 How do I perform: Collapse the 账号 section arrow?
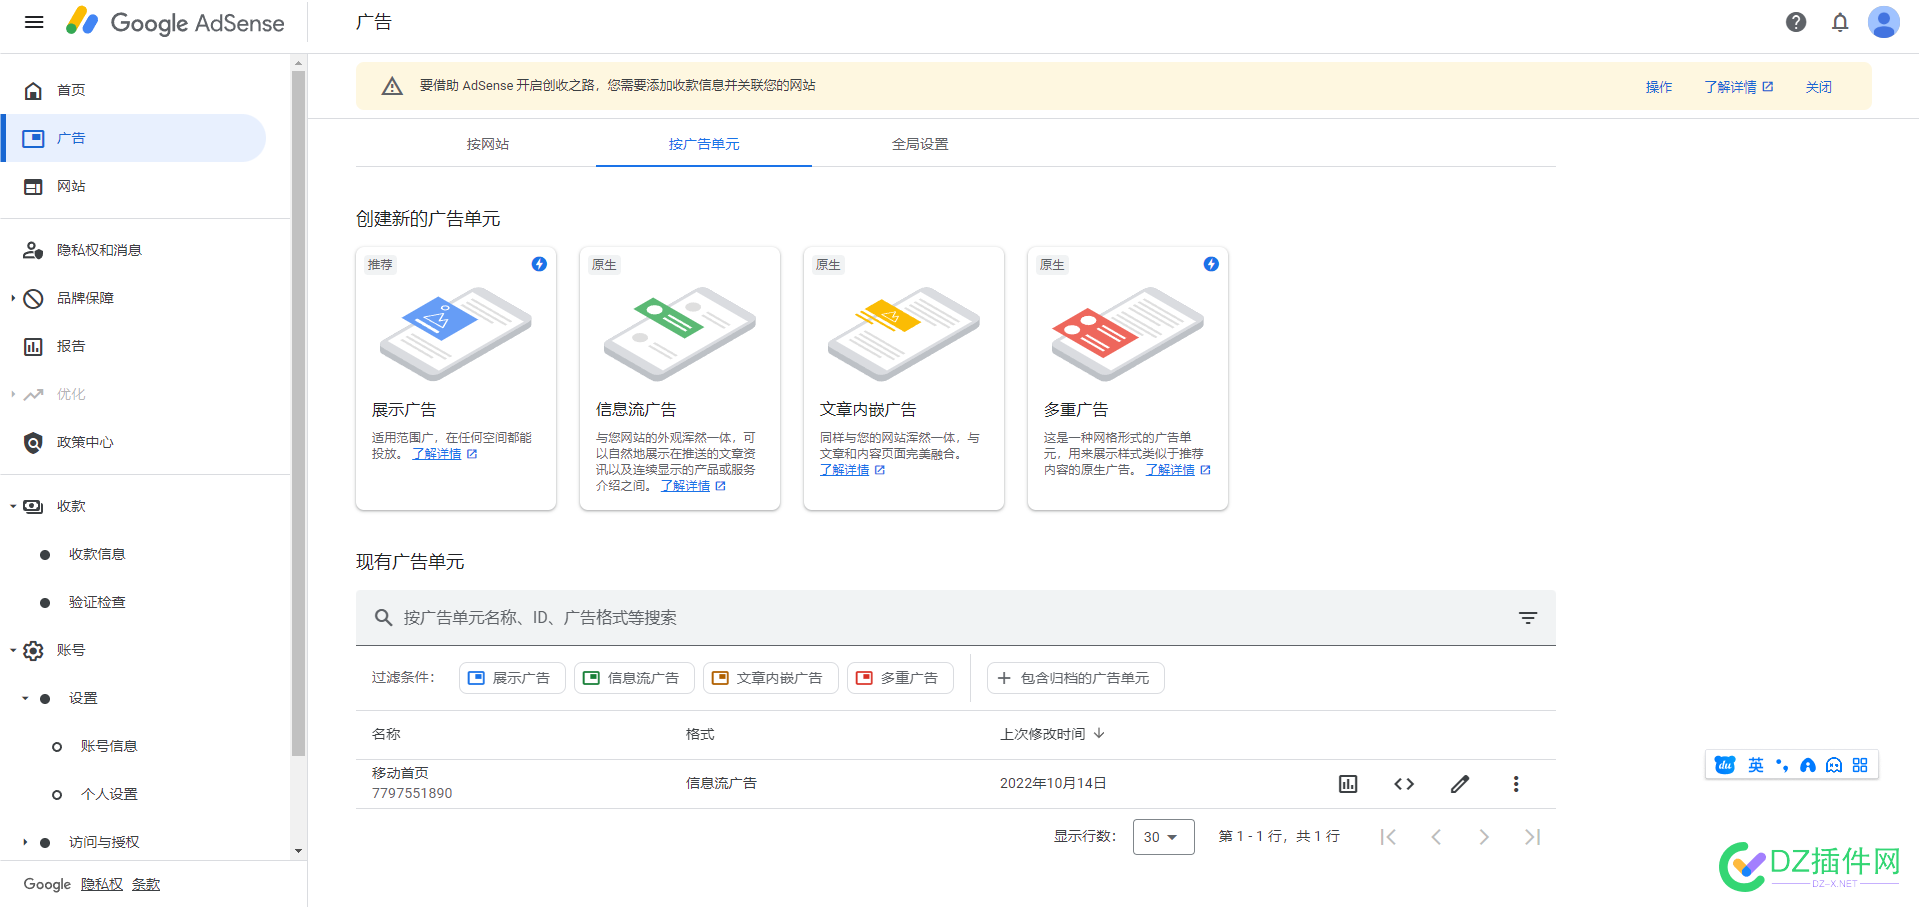click(x=13, y=650)
